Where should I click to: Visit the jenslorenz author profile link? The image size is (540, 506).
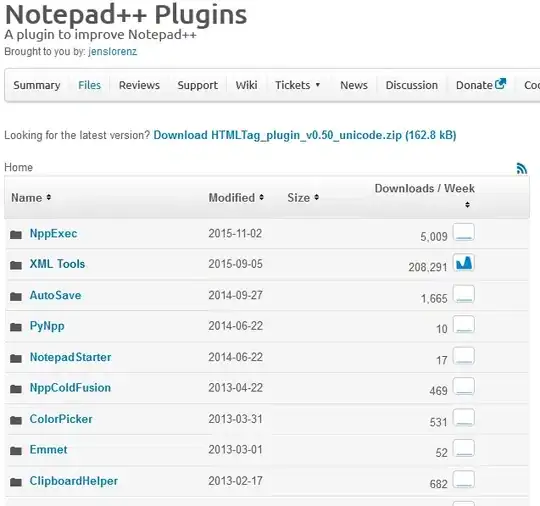coord(113,51)
